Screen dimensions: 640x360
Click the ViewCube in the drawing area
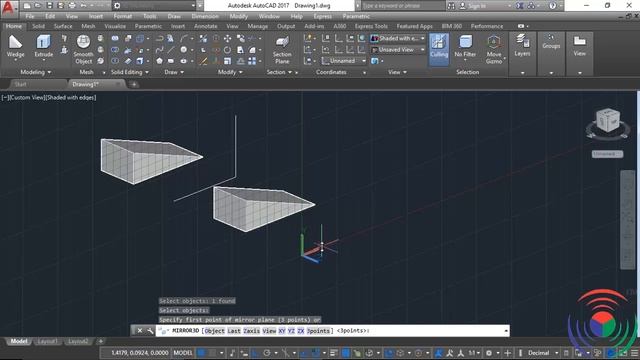(x=607, y=121)
